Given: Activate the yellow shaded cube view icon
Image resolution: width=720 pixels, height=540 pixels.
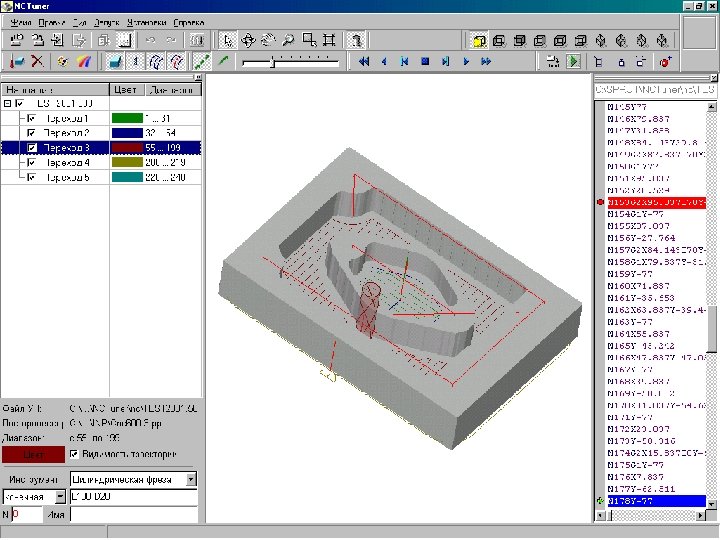Looking at the screenshot, I should pos(479,41).
